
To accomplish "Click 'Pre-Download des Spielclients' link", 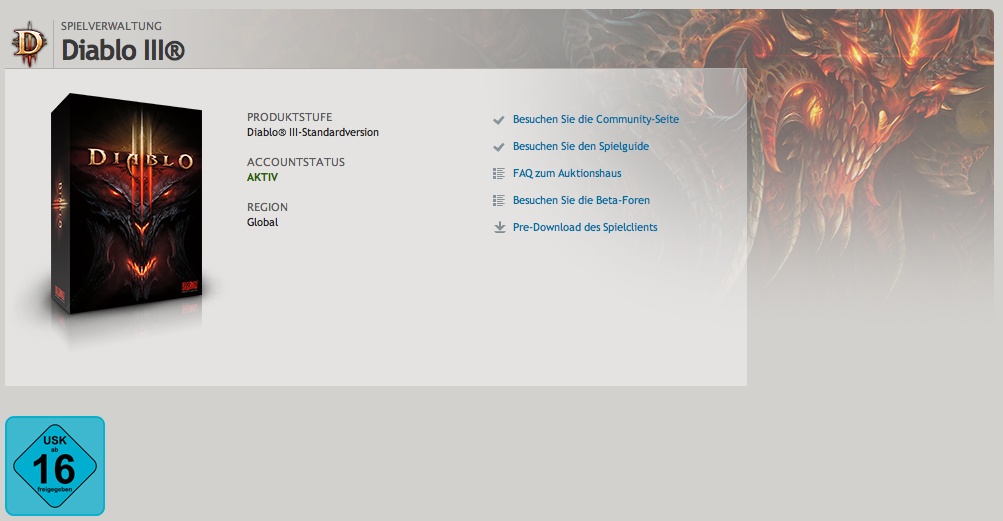I will tap(585, 227).
